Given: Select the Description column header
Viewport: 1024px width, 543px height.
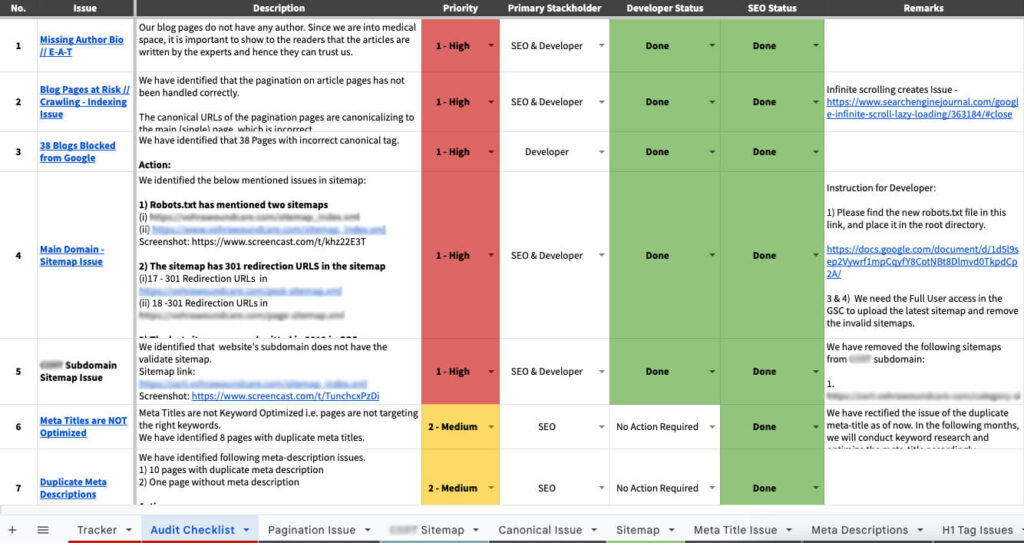Looking at the screenshot, I should [x=279, y=8].
